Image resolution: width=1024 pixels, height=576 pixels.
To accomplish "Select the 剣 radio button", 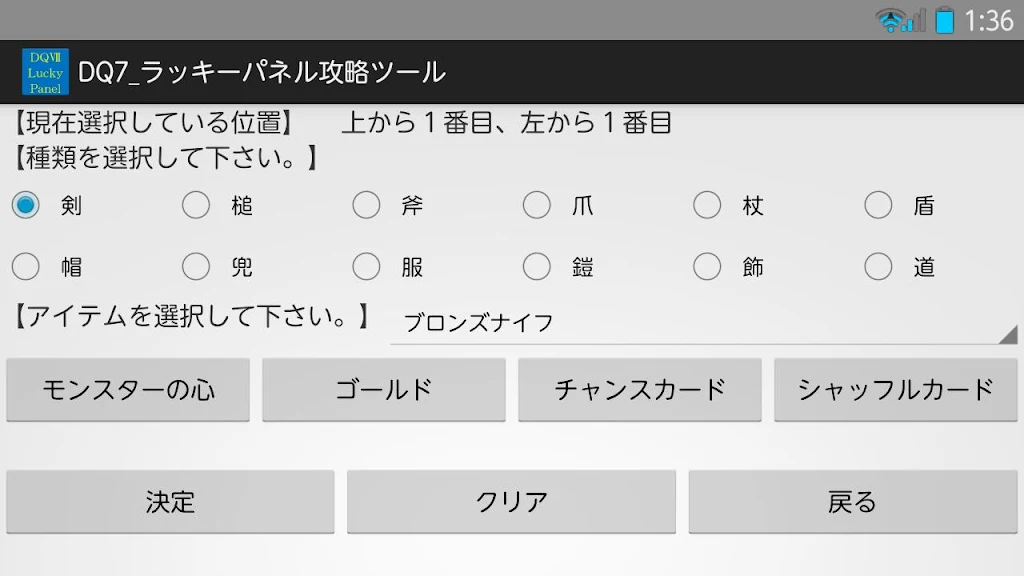I will coord(26,206).
